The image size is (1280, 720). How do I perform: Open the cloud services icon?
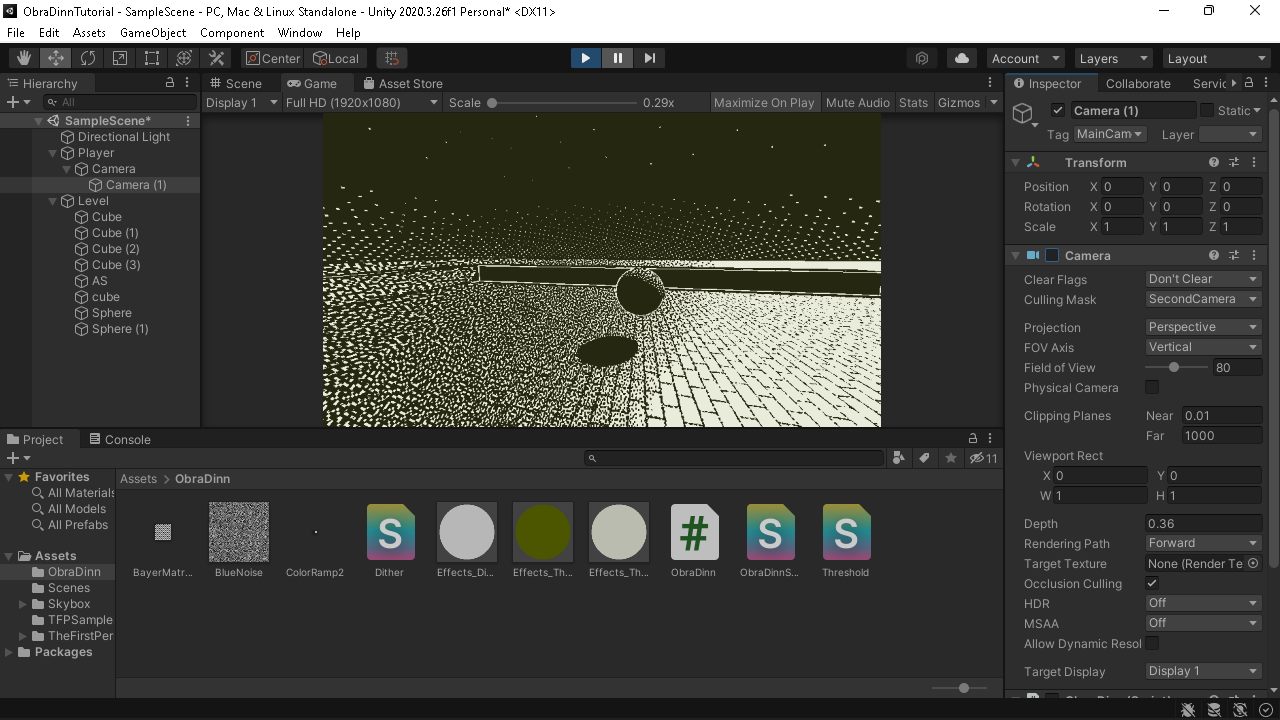962,58
